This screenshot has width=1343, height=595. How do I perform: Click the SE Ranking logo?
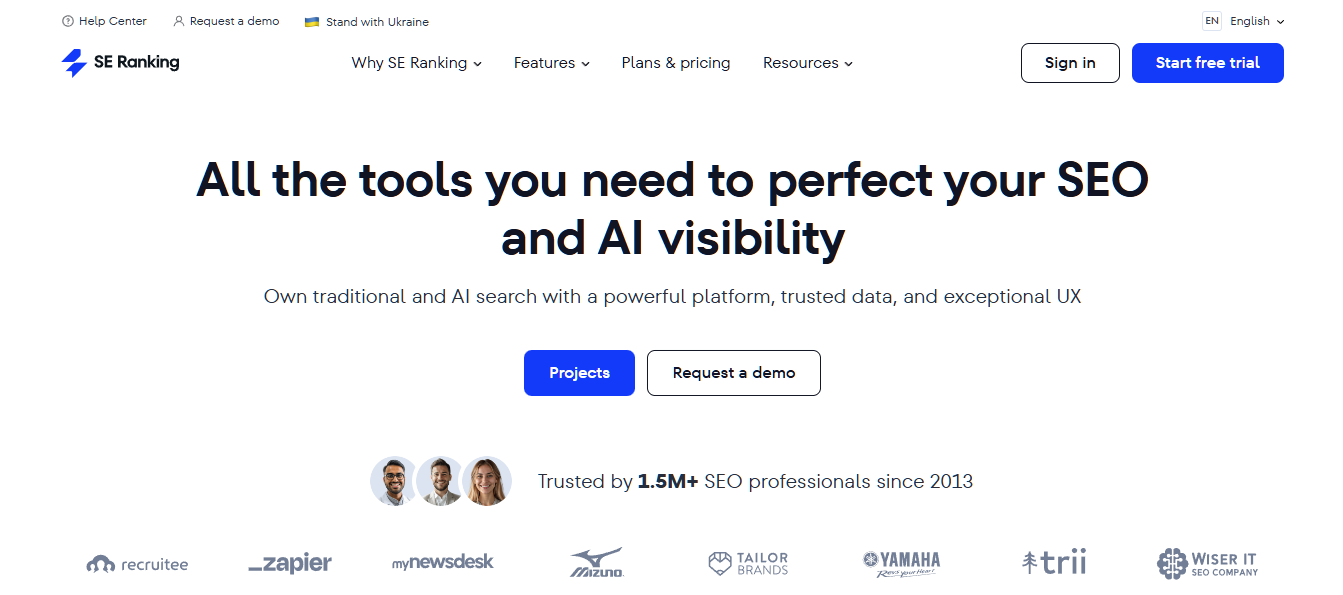point(119,62)
